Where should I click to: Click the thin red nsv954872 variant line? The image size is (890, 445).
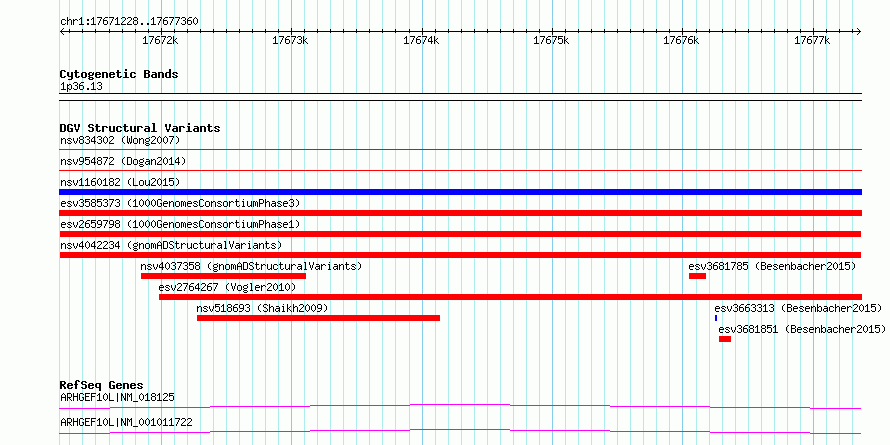pos(460,170)
